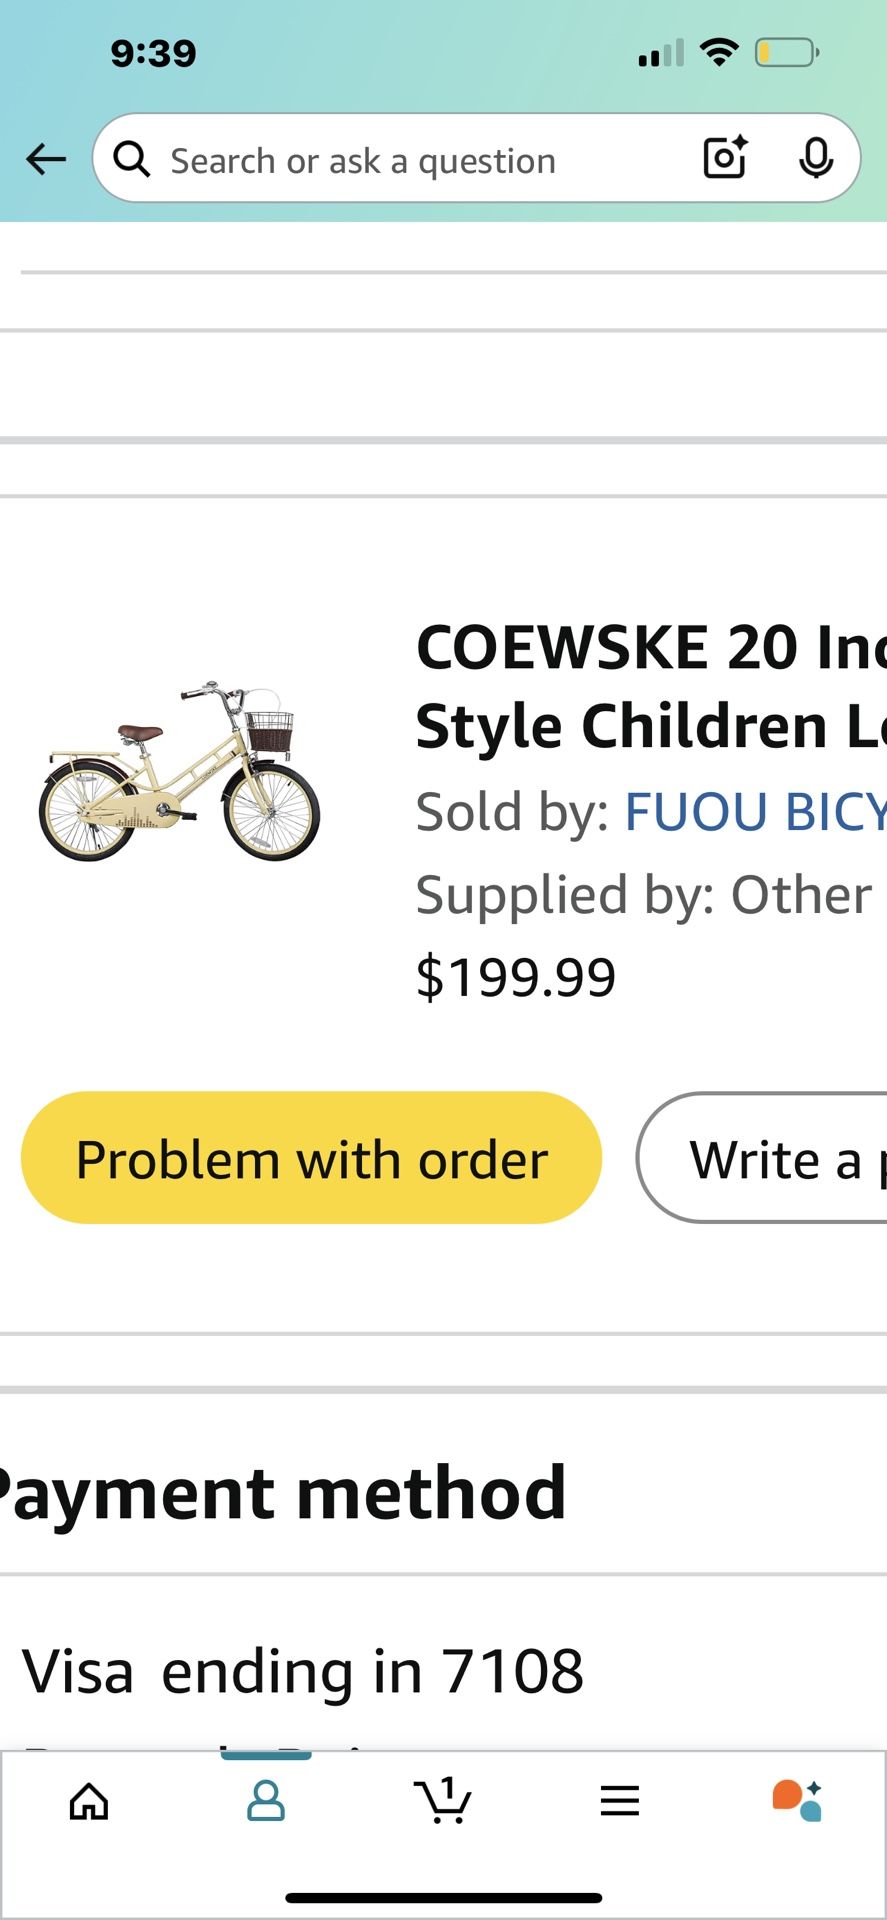This screenshot has height=1920, width=887.
Task: Open the shopping cart icon
Action: 443,1800
